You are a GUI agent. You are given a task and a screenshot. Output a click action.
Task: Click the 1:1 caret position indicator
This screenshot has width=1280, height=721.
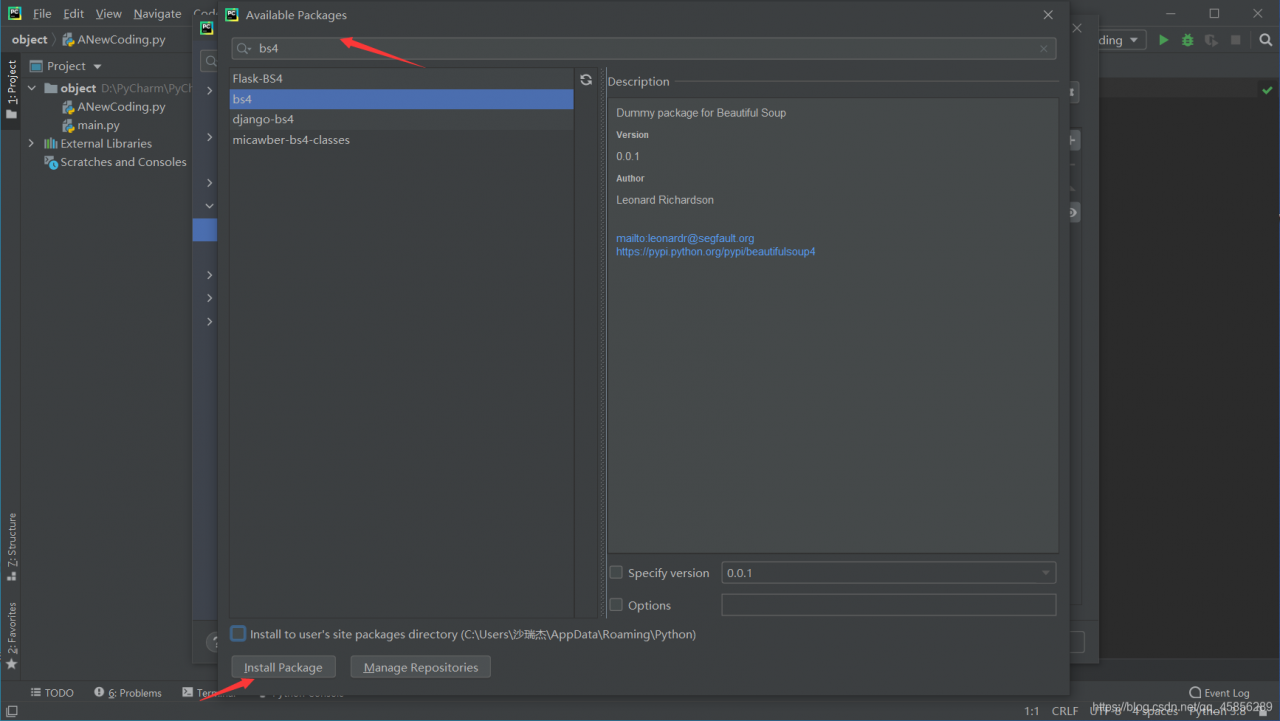[1032, 711]
